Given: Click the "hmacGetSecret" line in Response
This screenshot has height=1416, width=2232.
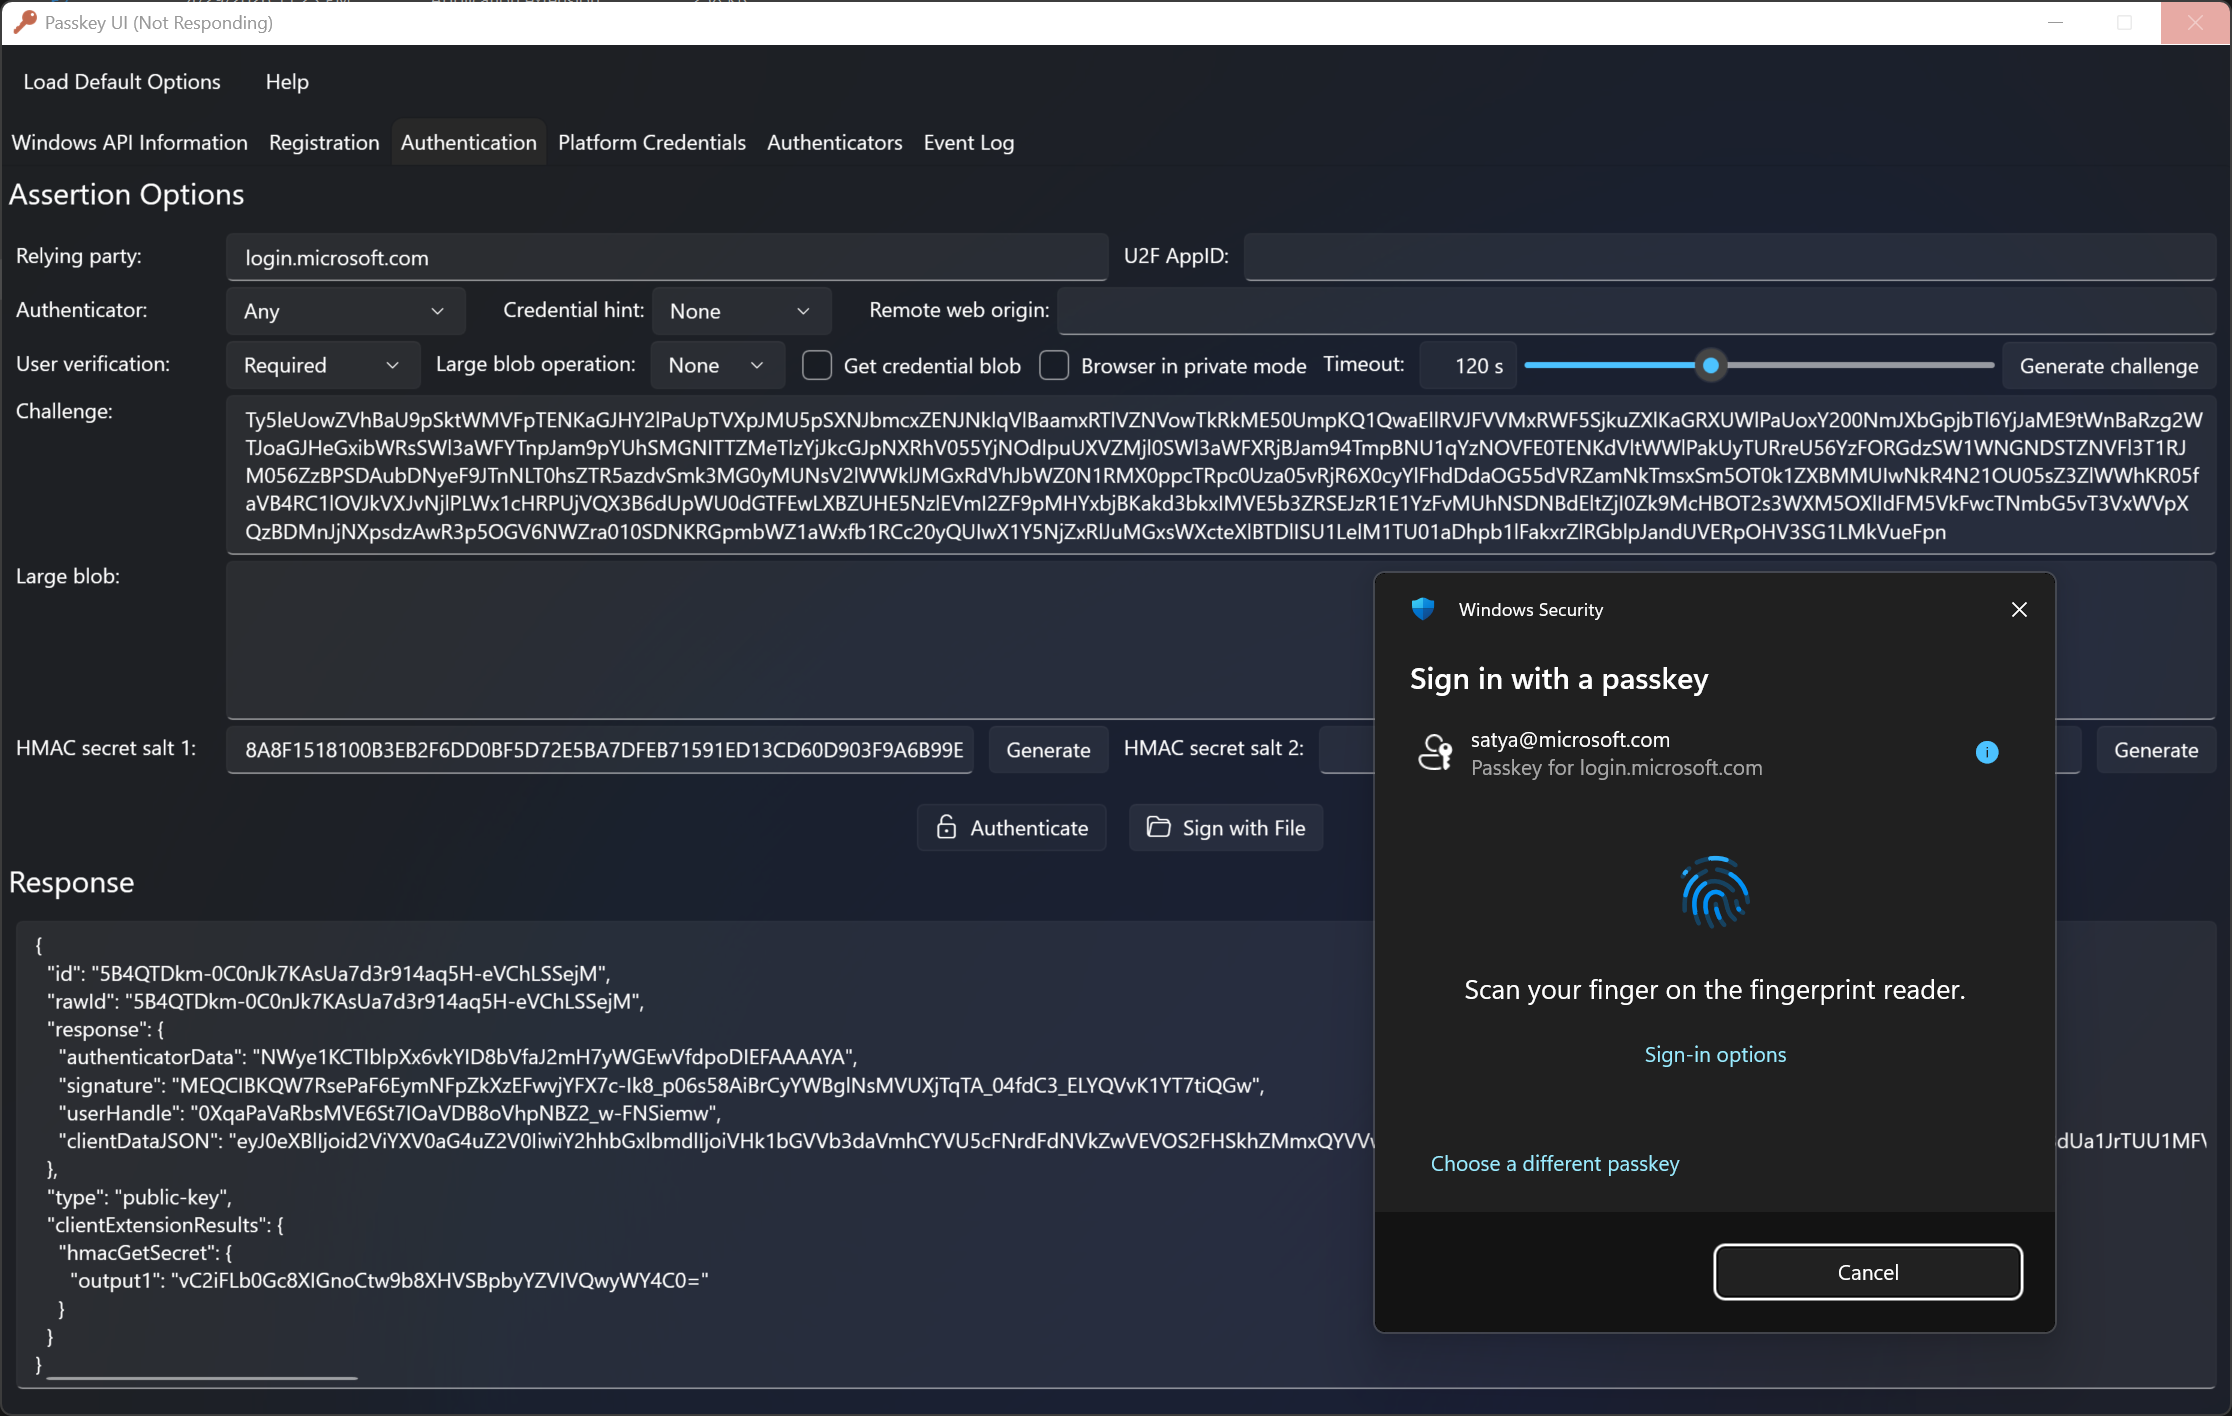Looking at the screenshot, I should click(x=145, y=1252).
